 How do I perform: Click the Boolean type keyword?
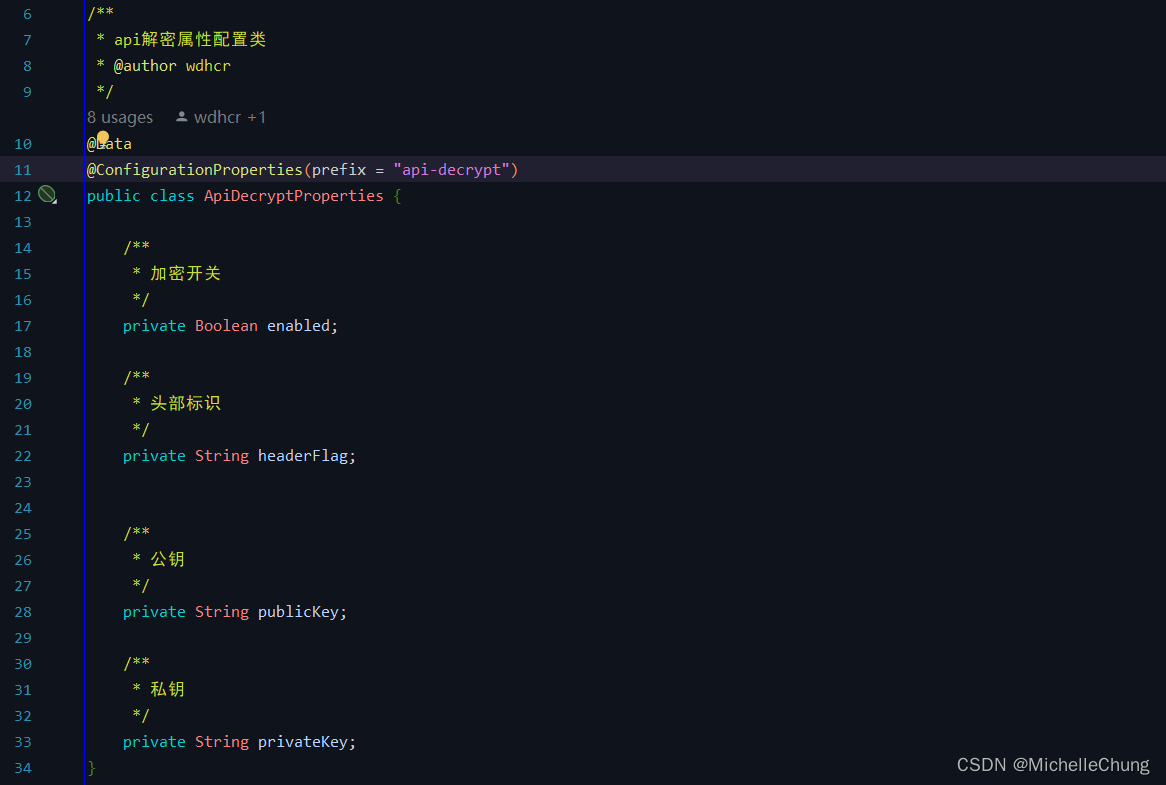pyautogui.click(x=226, y=326)
